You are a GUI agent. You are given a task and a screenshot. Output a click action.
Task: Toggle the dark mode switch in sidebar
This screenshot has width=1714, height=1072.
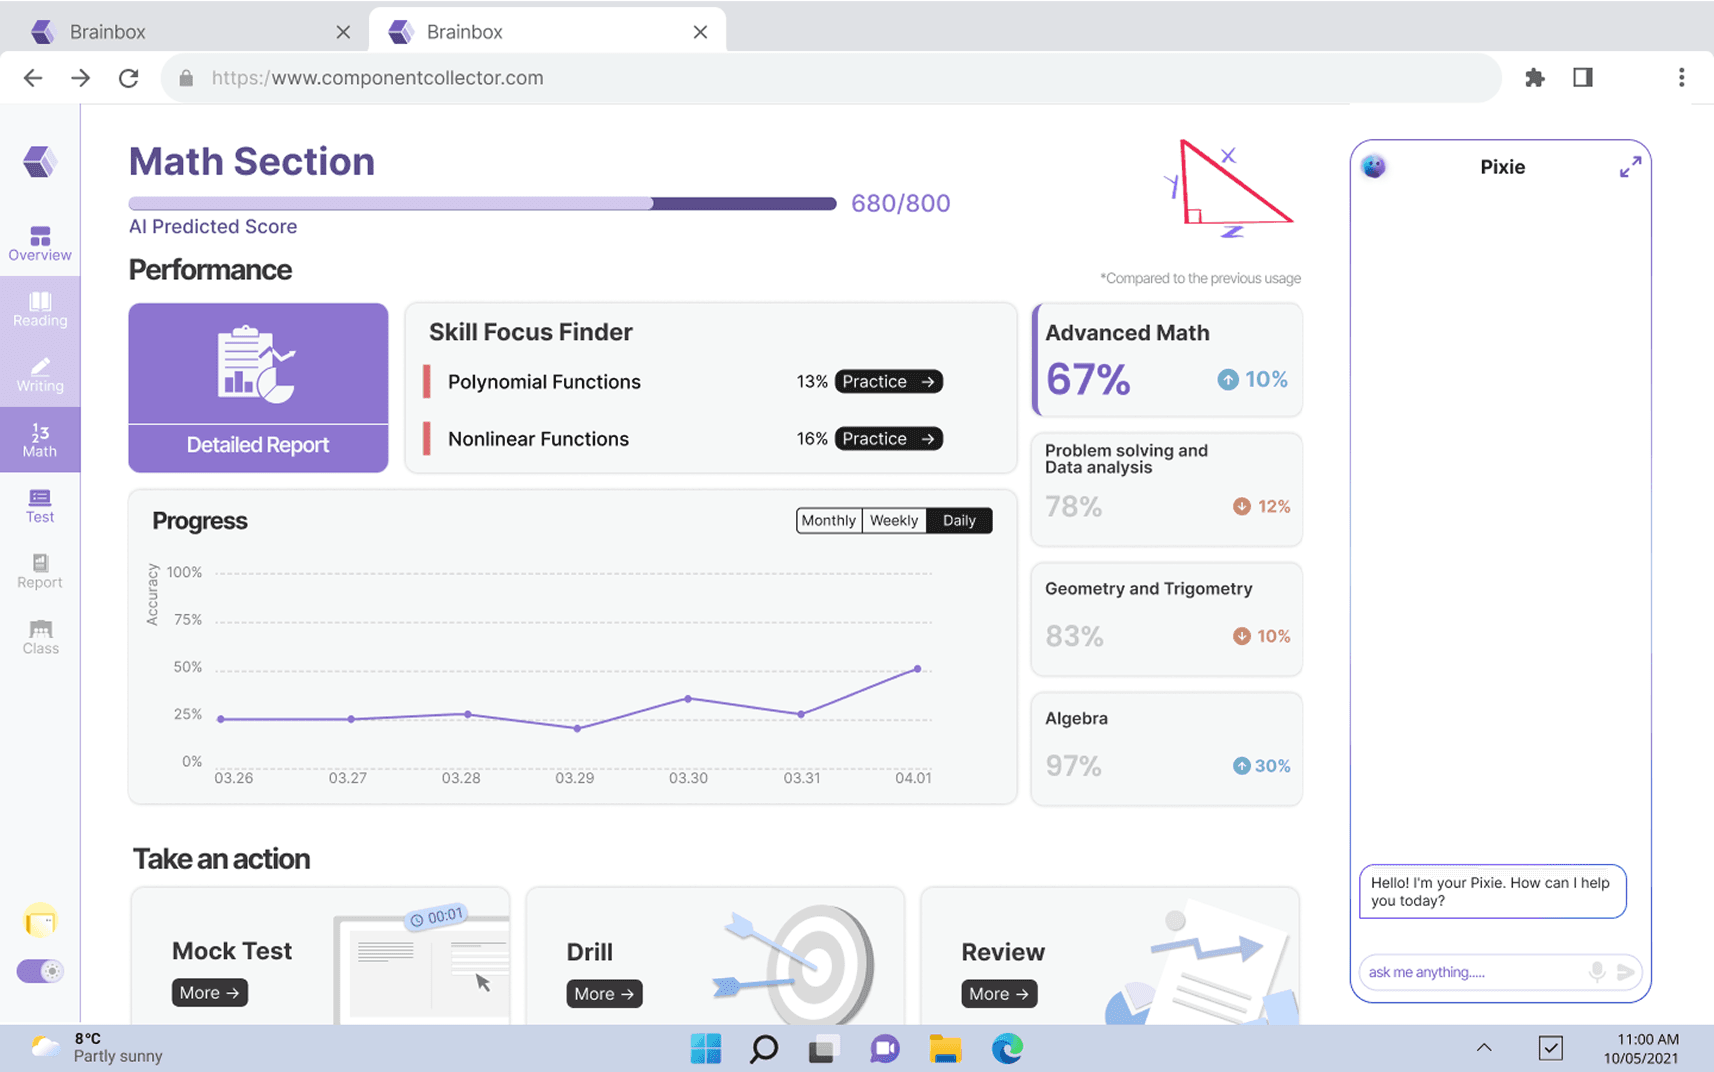[40, 971]
